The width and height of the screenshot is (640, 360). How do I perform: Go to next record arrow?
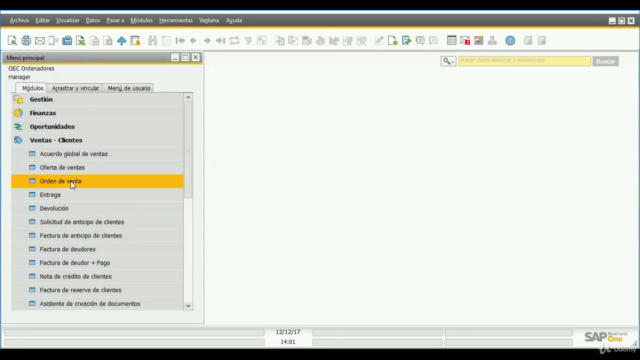click(207, 40)
